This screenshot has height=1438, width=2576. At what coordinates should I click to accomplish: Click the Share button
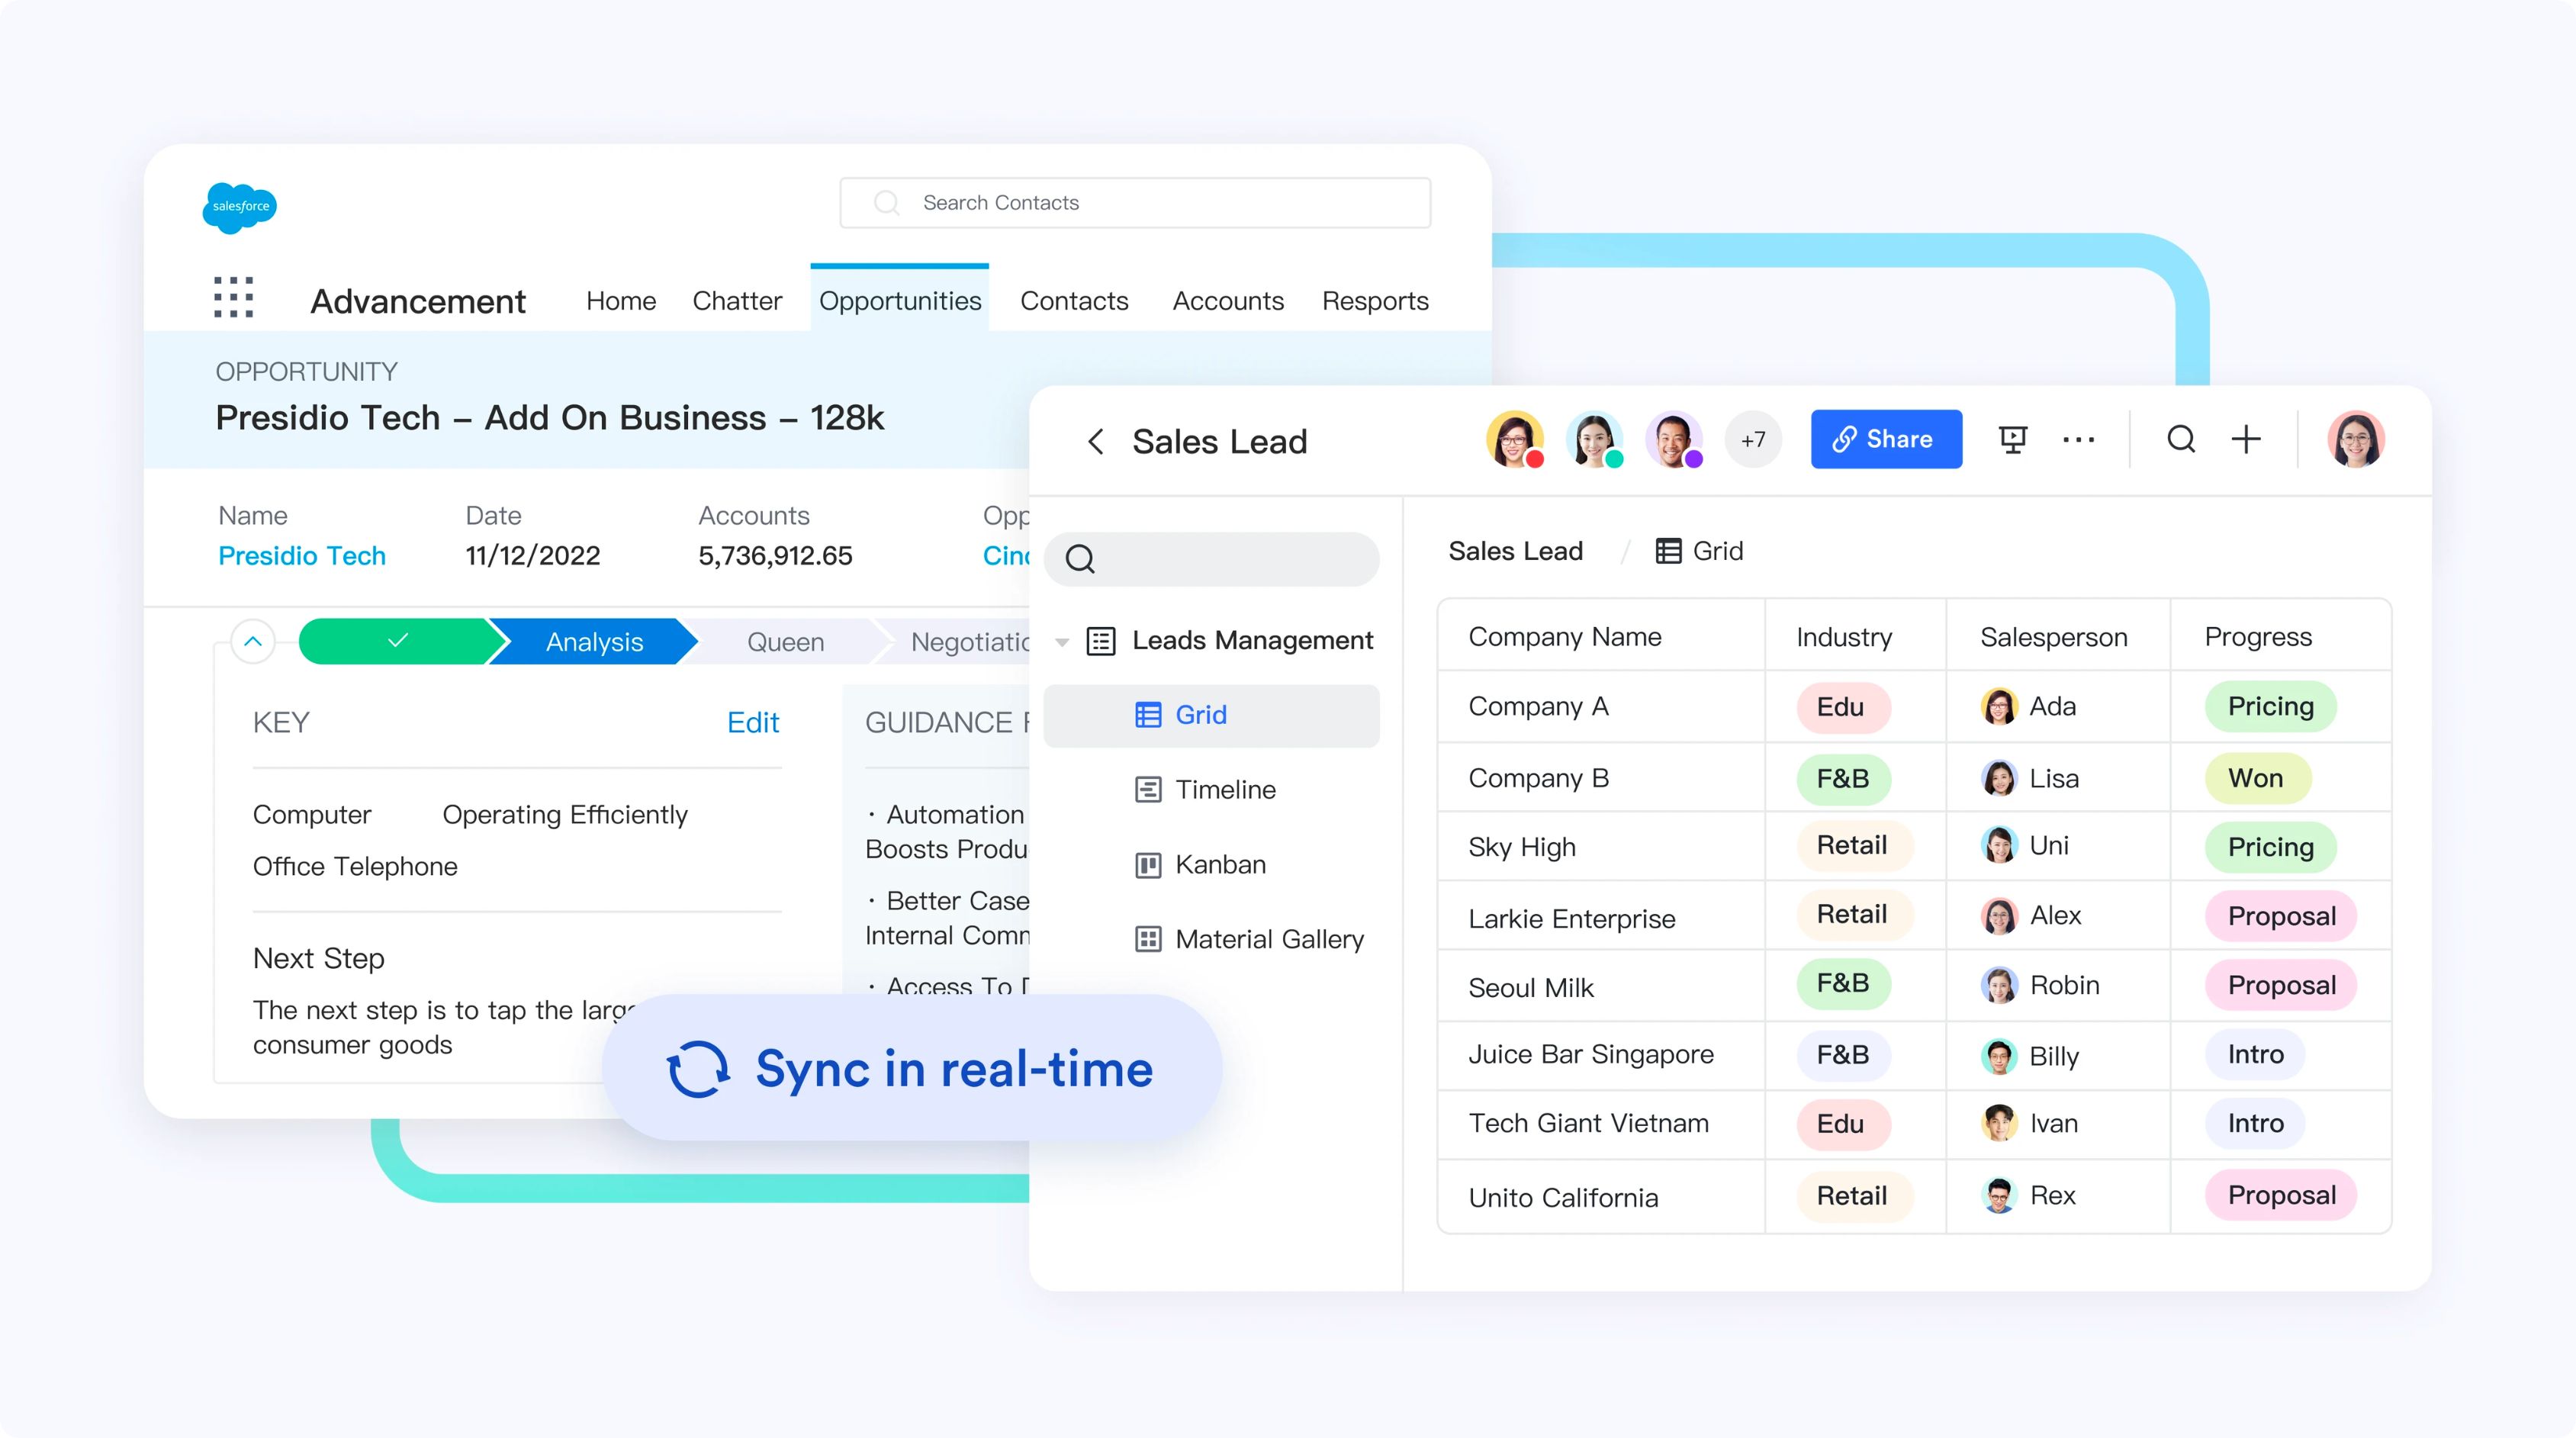click(x=1886, y=439)
